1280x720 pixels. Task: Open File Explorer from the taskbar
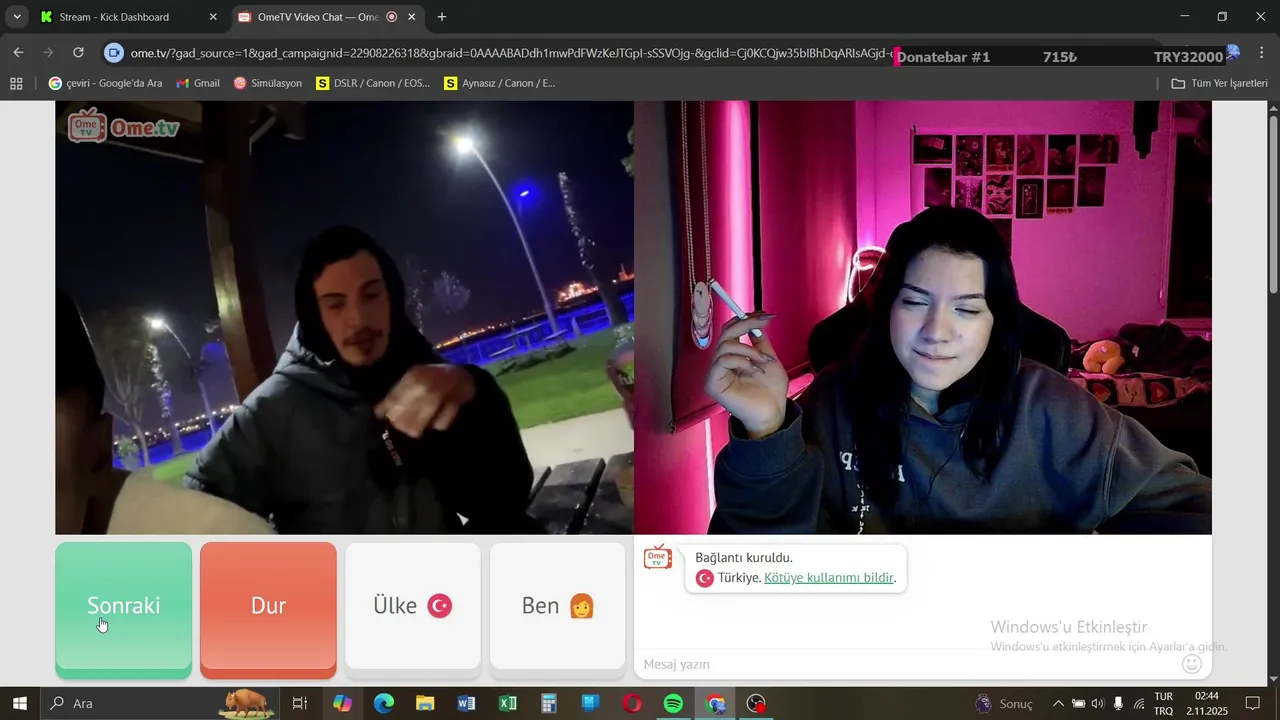coord(425,703)
